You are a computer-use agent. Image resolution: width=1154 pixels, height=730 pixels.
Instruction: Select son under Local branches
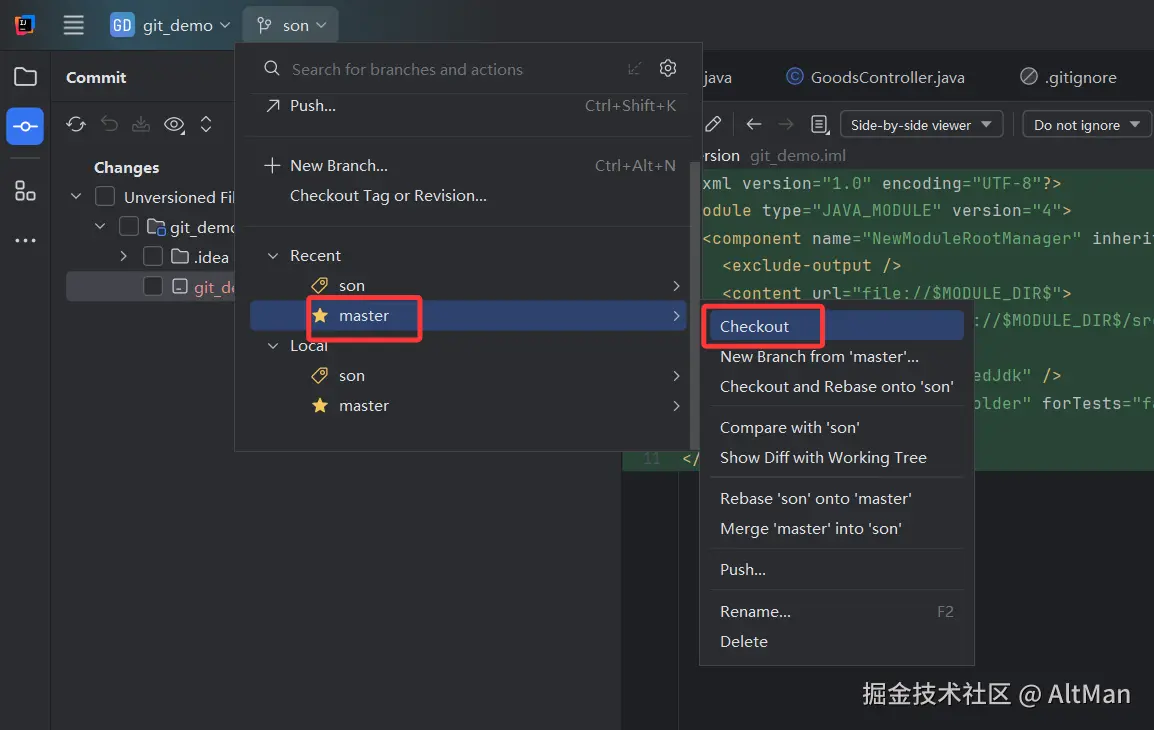[468, 376]
